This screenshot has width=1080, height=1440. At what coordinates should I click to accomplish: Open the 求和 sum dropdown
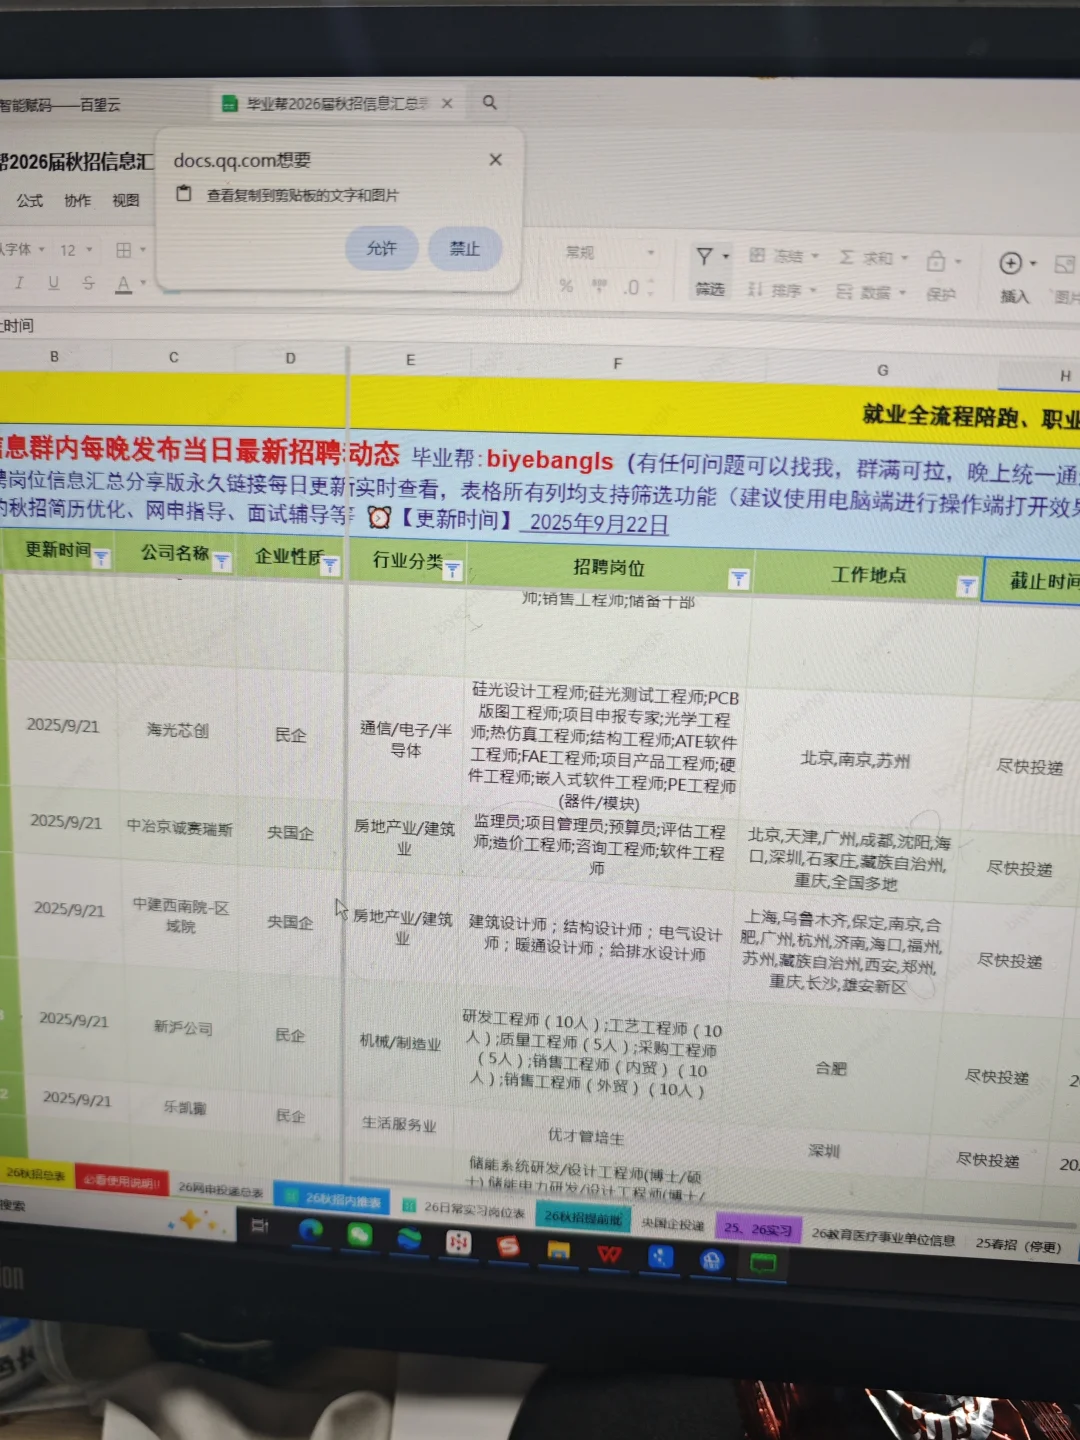(873, 258)
